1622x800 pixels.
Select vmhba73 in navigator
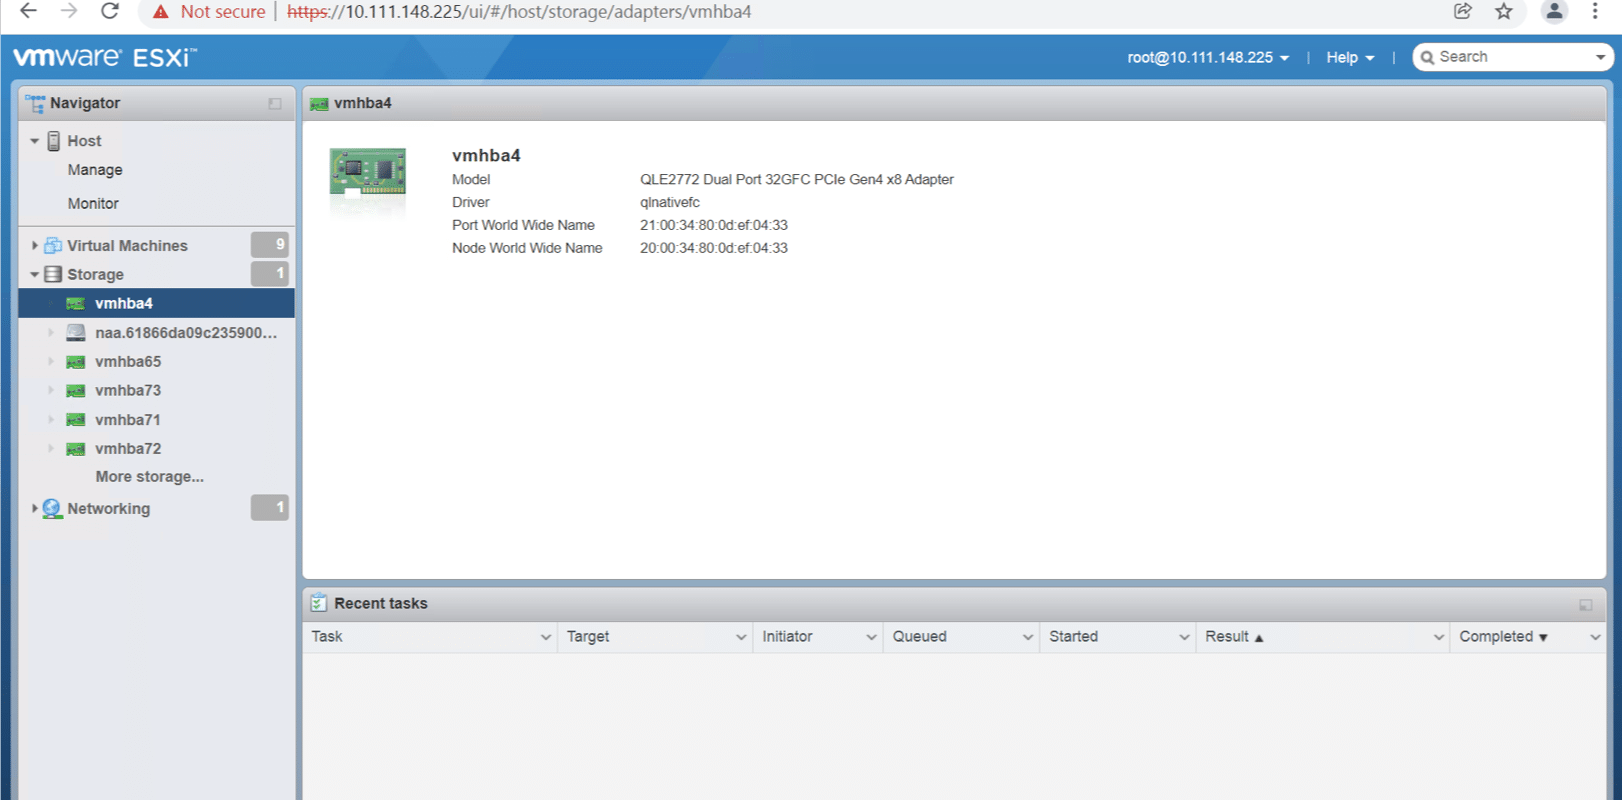click(x=128, y=391)
